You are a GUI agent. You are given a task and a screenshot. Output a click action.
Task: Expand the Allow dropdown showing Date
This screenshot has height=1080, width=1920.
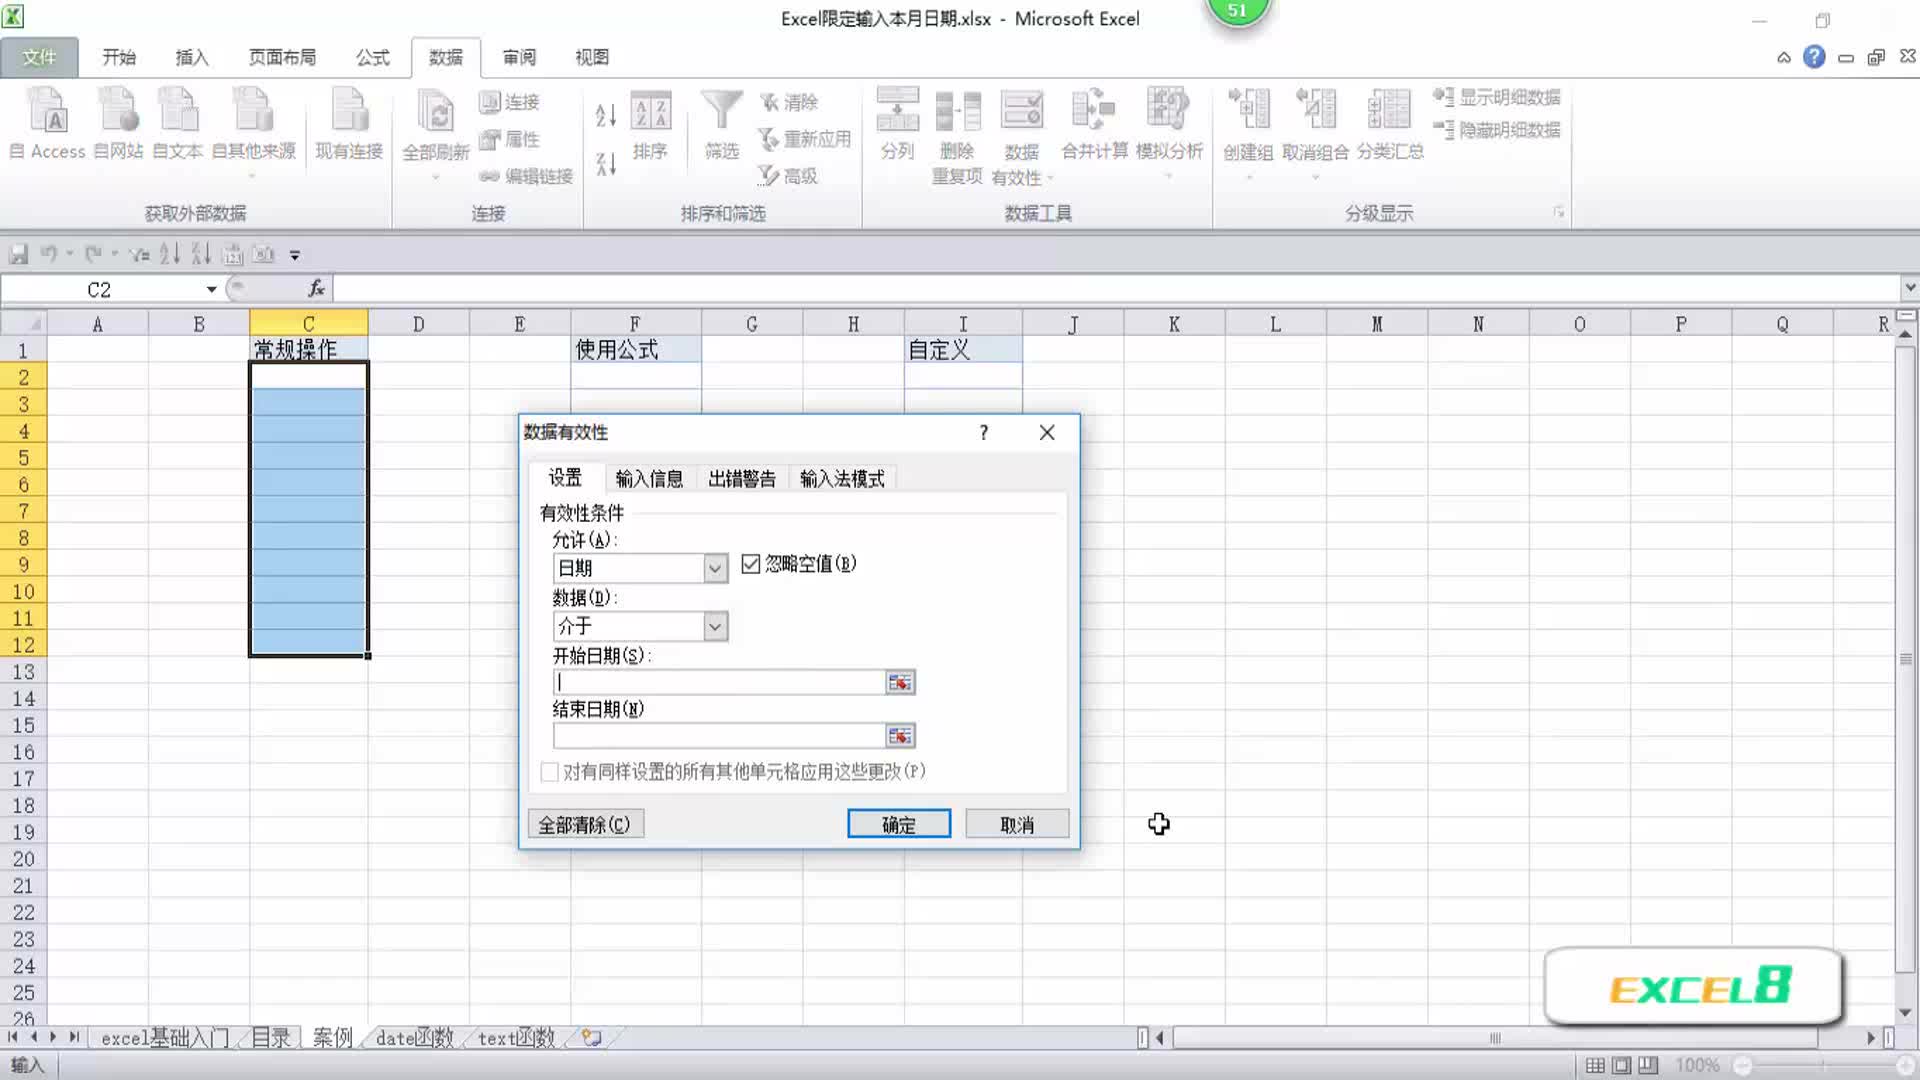point(714,569)
